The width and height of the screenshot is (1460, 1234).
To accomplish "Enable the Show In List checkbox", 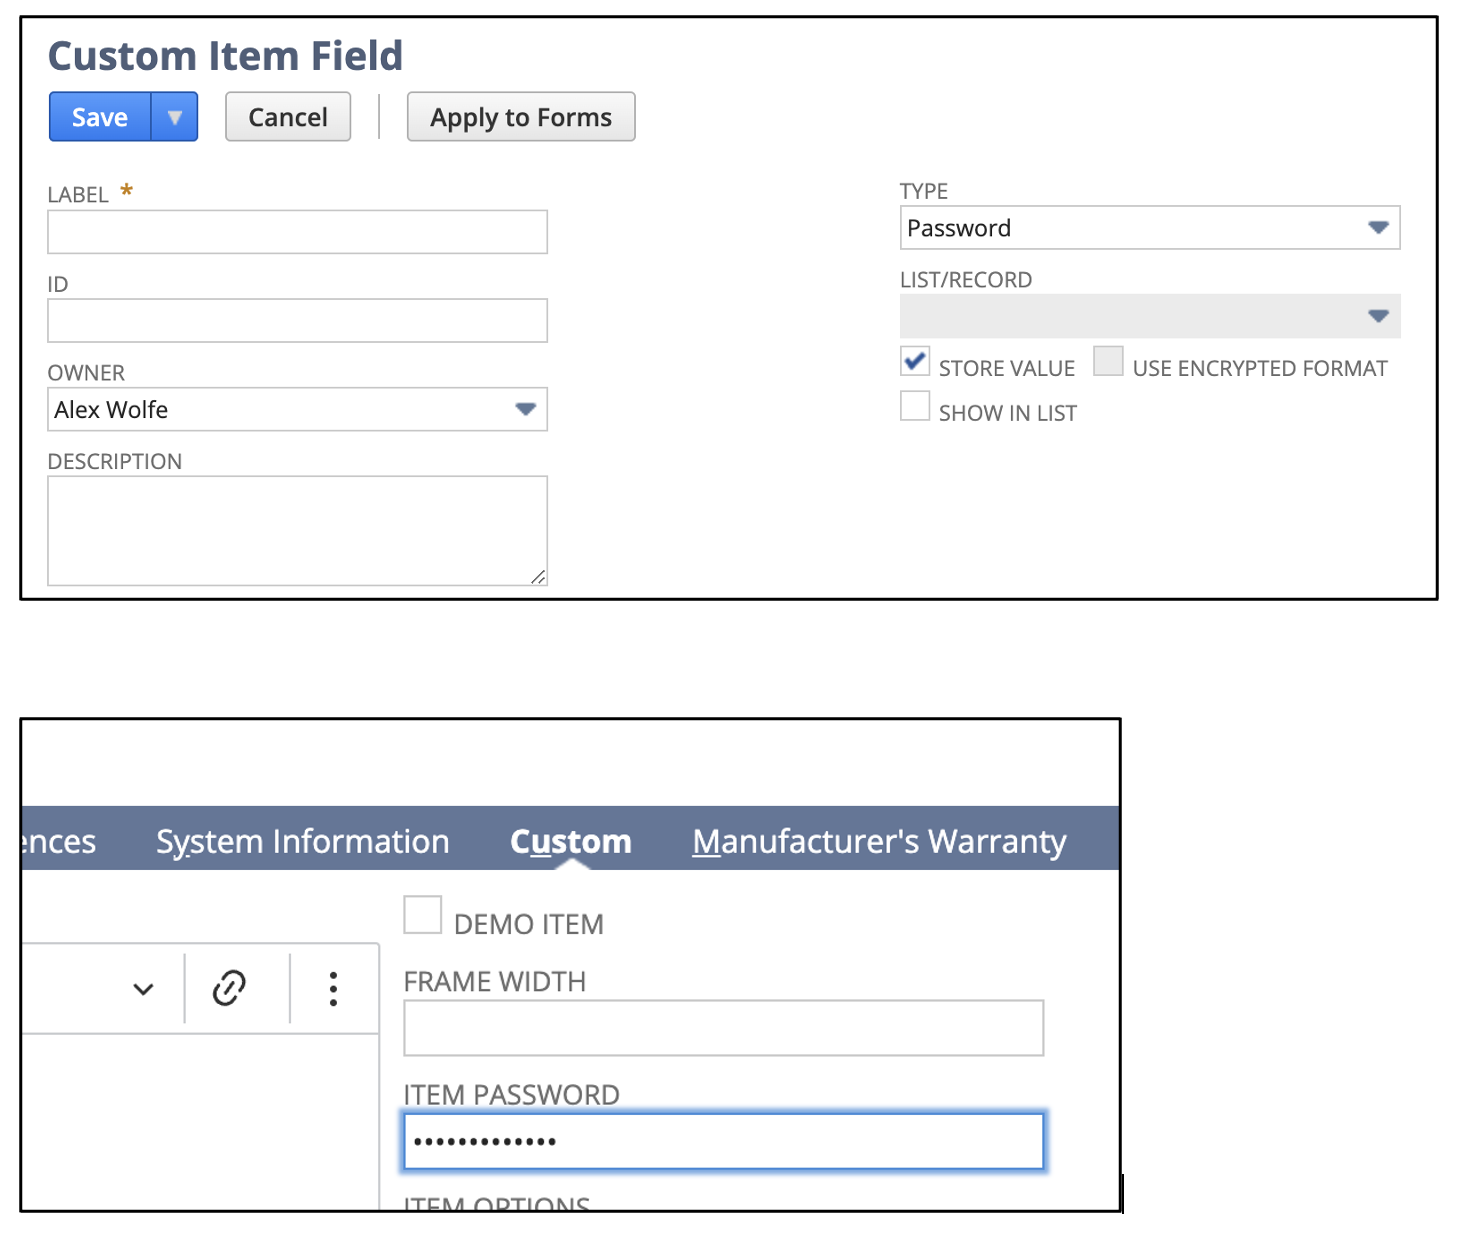I will [915, 406].
